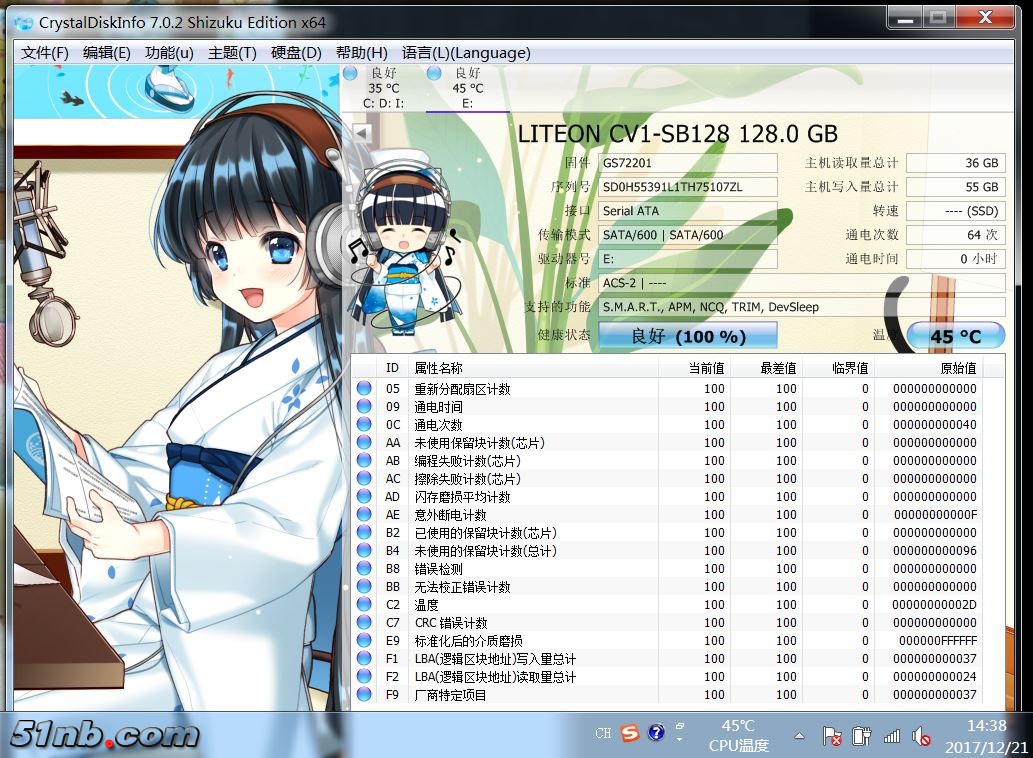Open the 功能(u) menu
Image resolution: width=1033 pixels, height=758 pixels.
[x=169, y=53]
